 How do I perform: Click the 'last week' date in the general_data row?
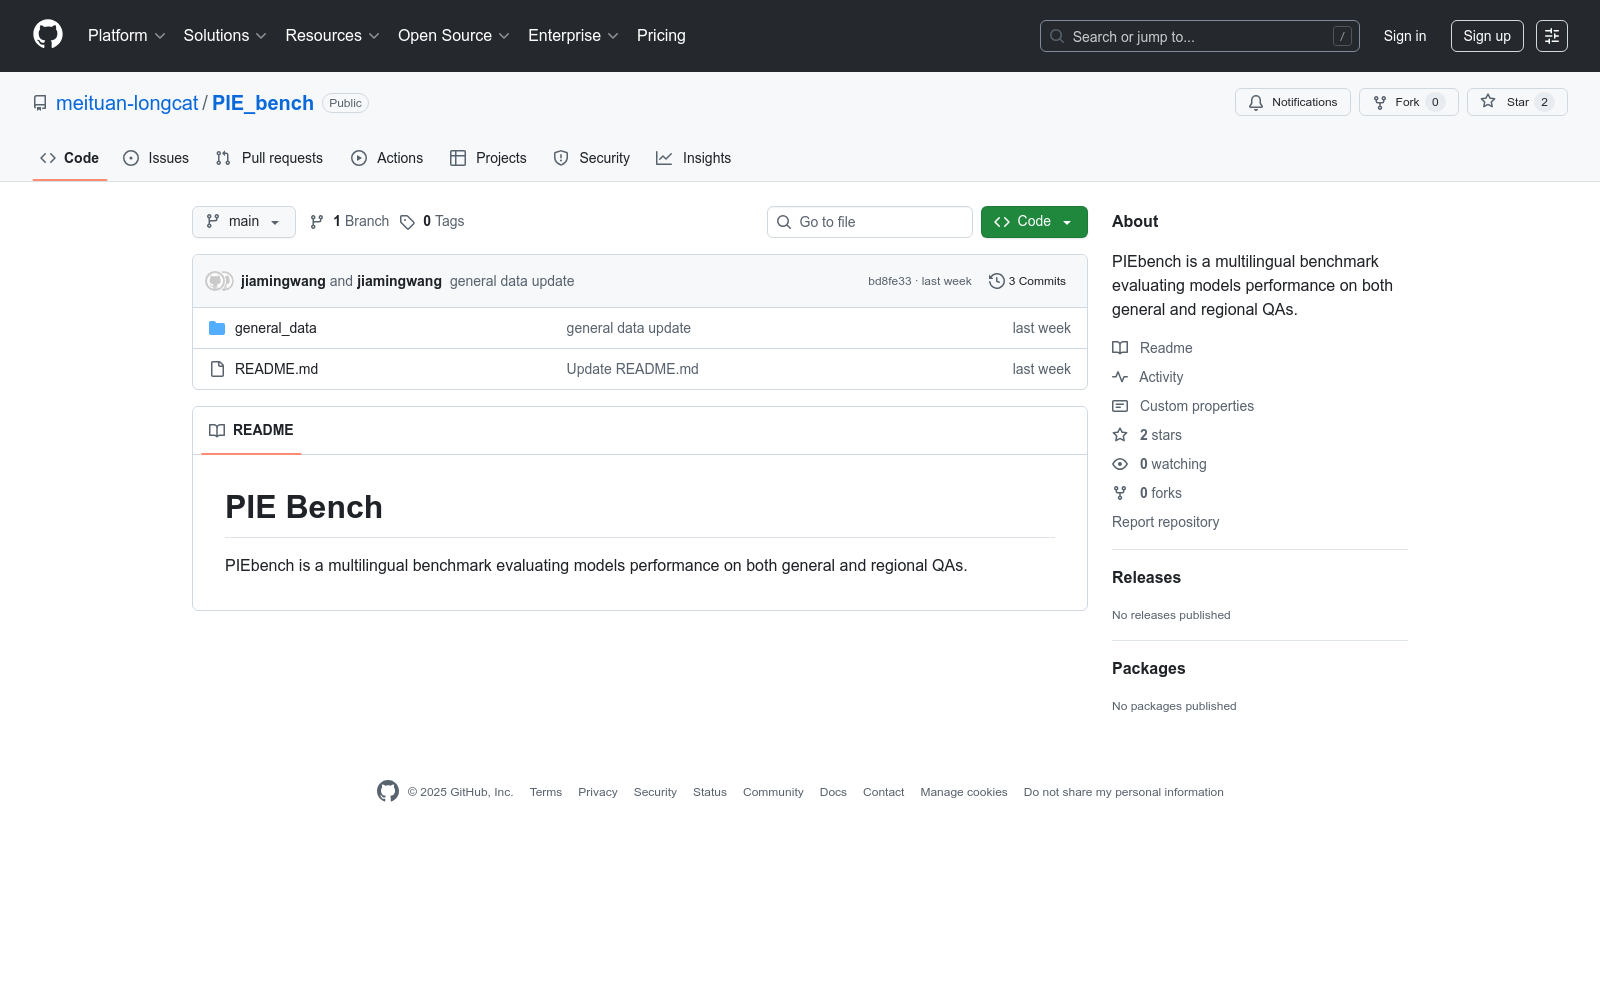pyautogui.click(x=1041, y=328)
